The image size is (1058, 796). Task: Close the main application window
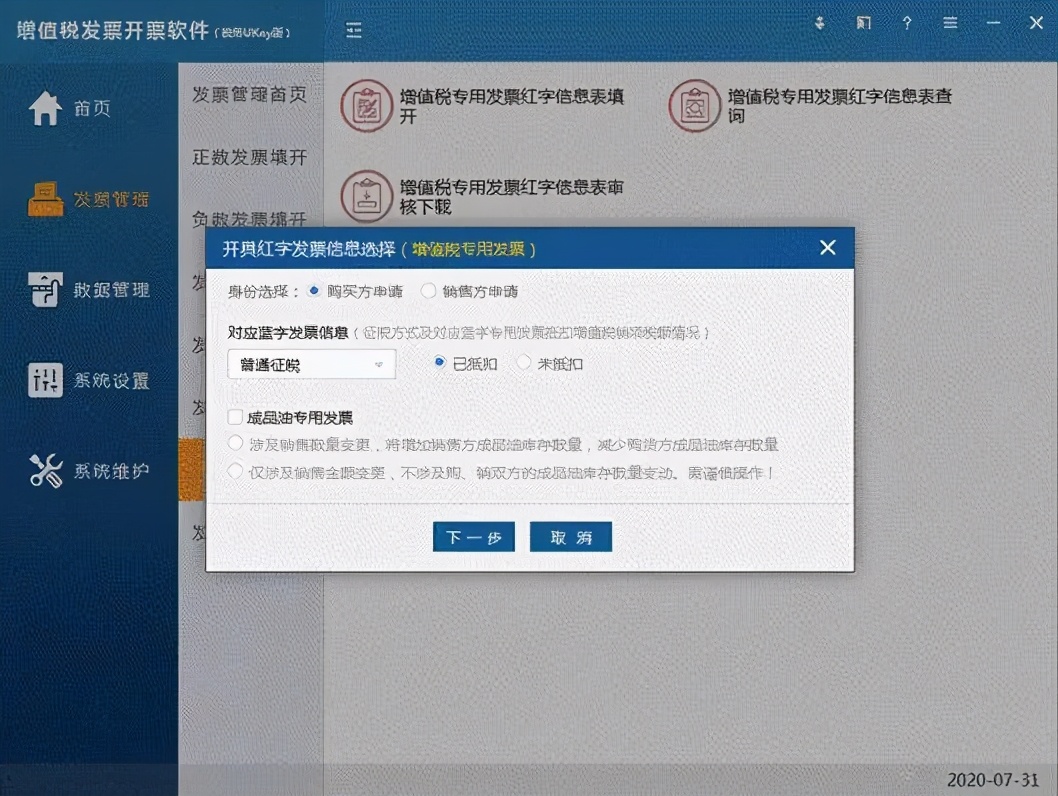pos(1036,24)
